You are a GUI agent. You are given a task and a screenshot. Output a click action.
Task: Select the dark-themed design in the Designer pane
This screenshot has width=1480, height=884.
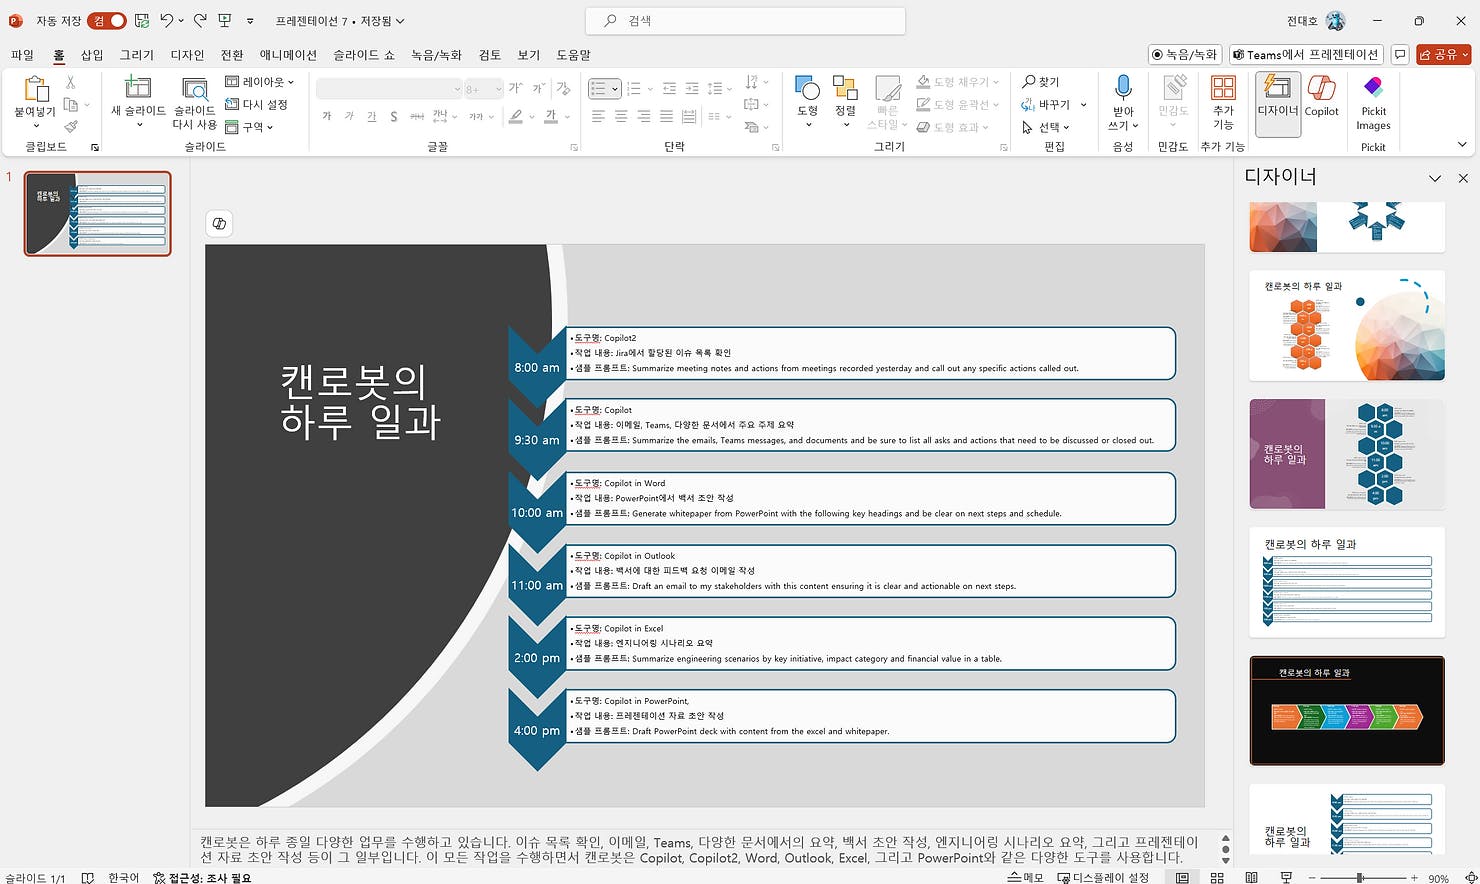pos(1346,710)
